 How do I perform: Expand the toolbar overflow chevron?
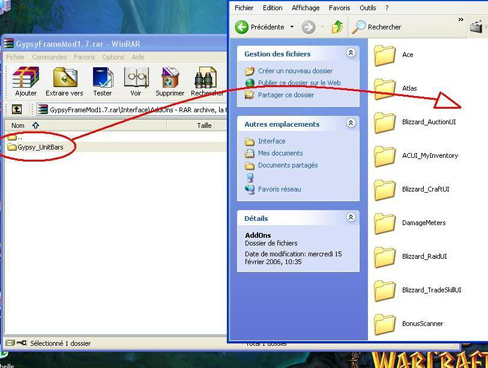(461, 20)
